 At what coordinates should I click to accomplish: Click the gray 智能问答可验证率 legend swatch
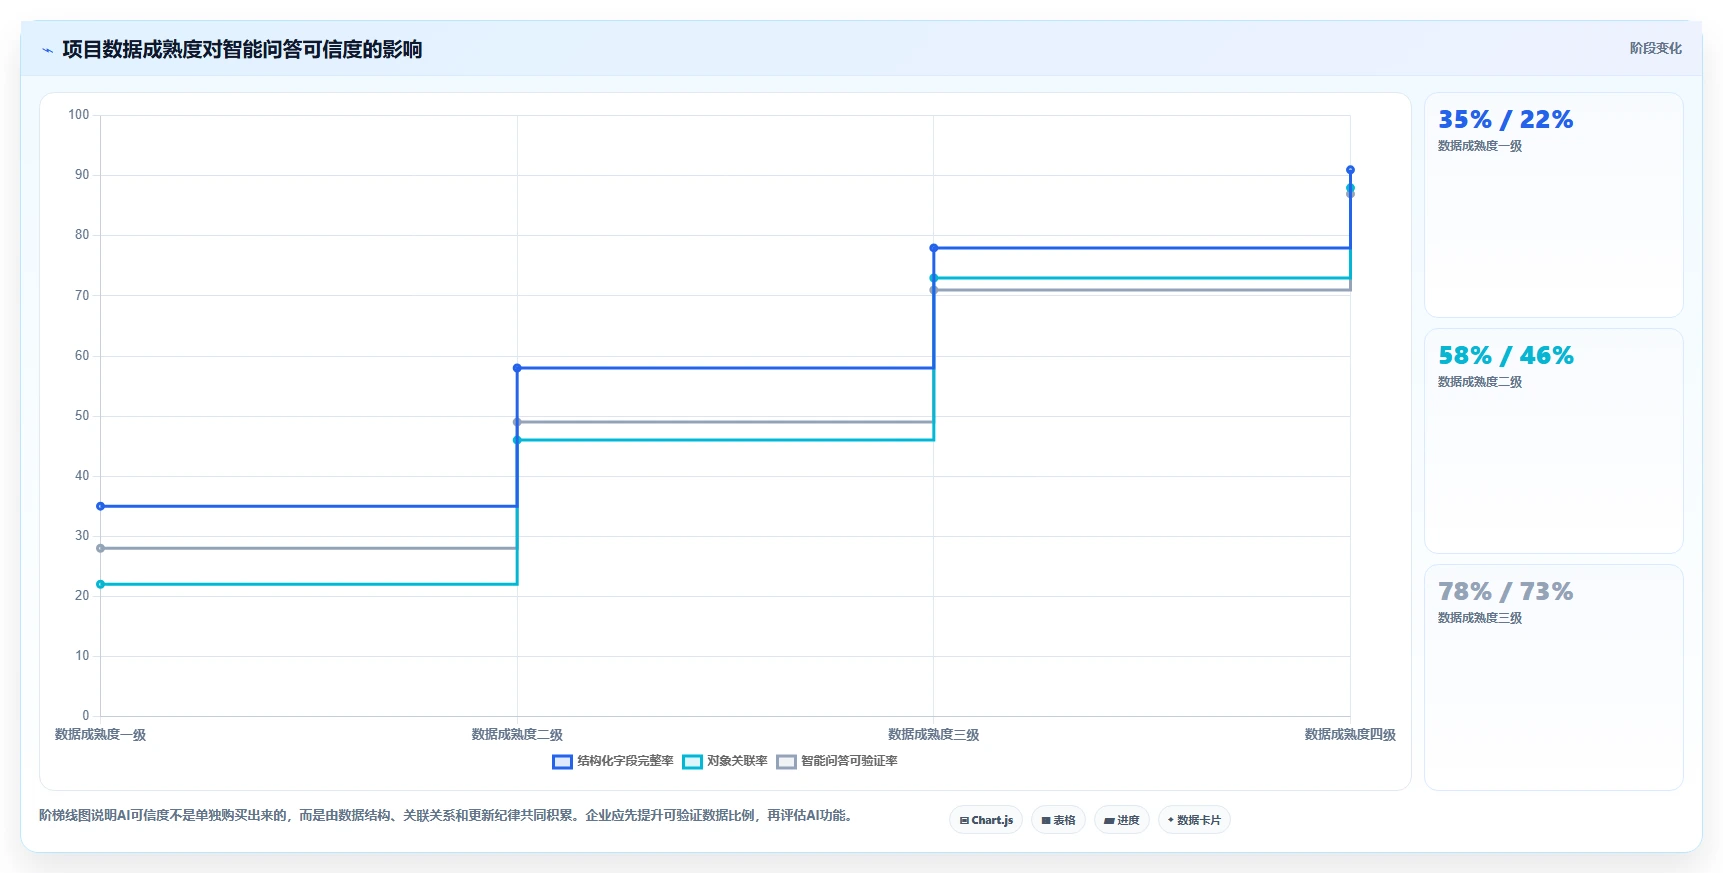coord(786,762)
